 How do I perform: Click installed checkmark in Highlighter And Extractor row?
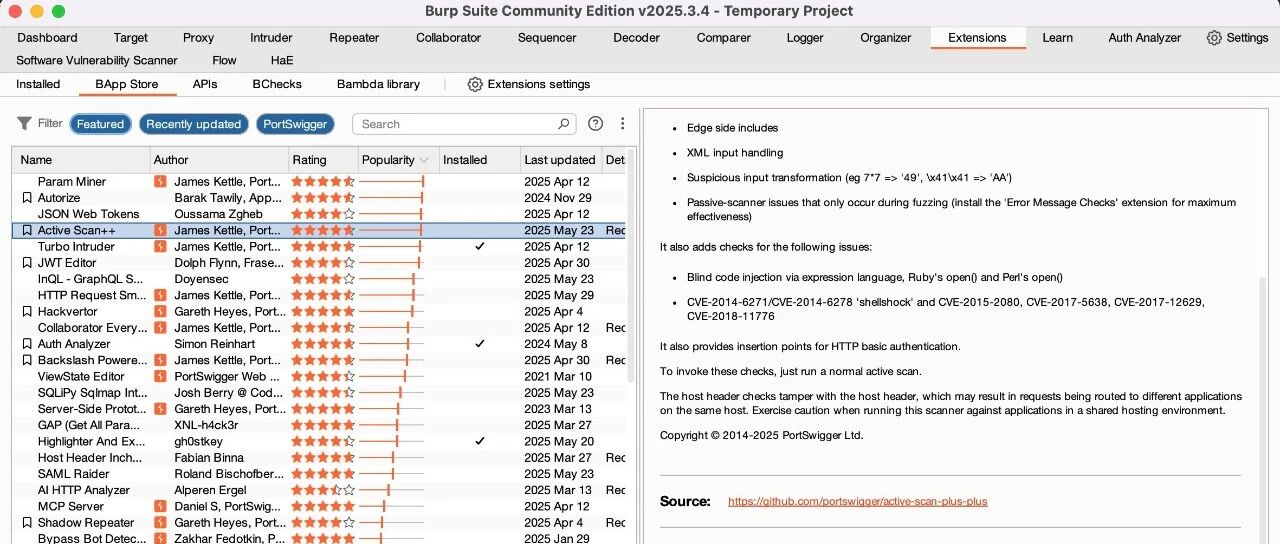[x=480, y=441]
